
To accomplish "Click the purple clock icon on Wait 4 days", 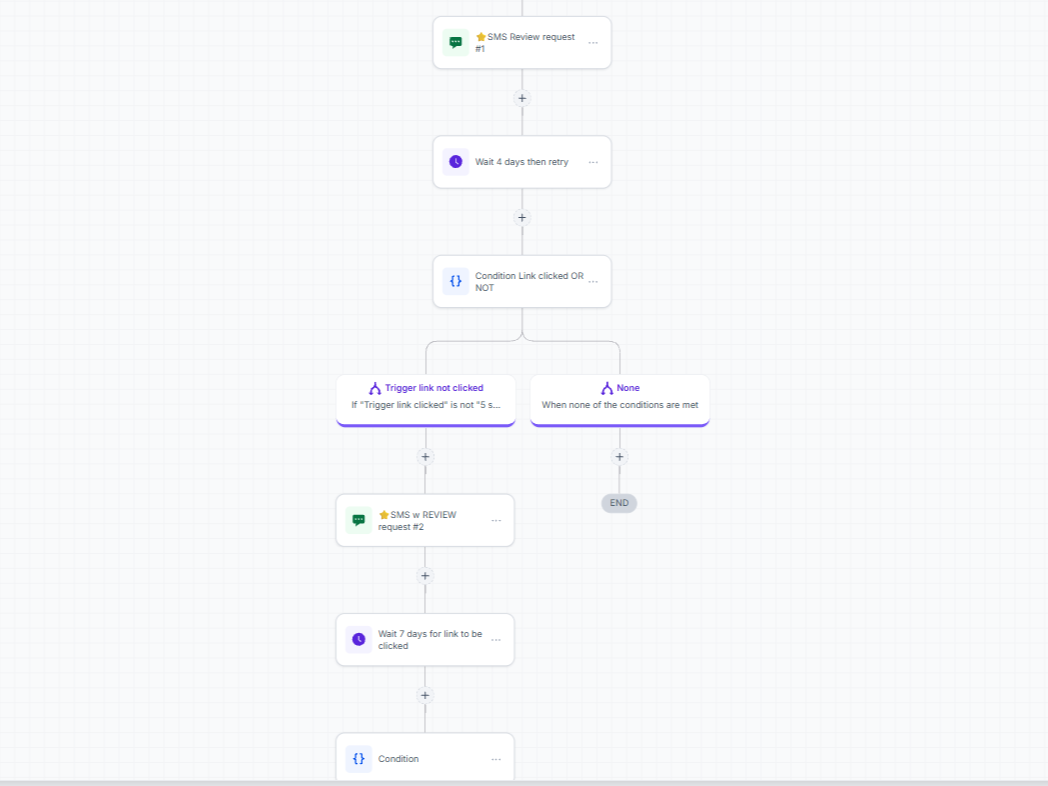I will pyautogui.click(x=455, y=162).
